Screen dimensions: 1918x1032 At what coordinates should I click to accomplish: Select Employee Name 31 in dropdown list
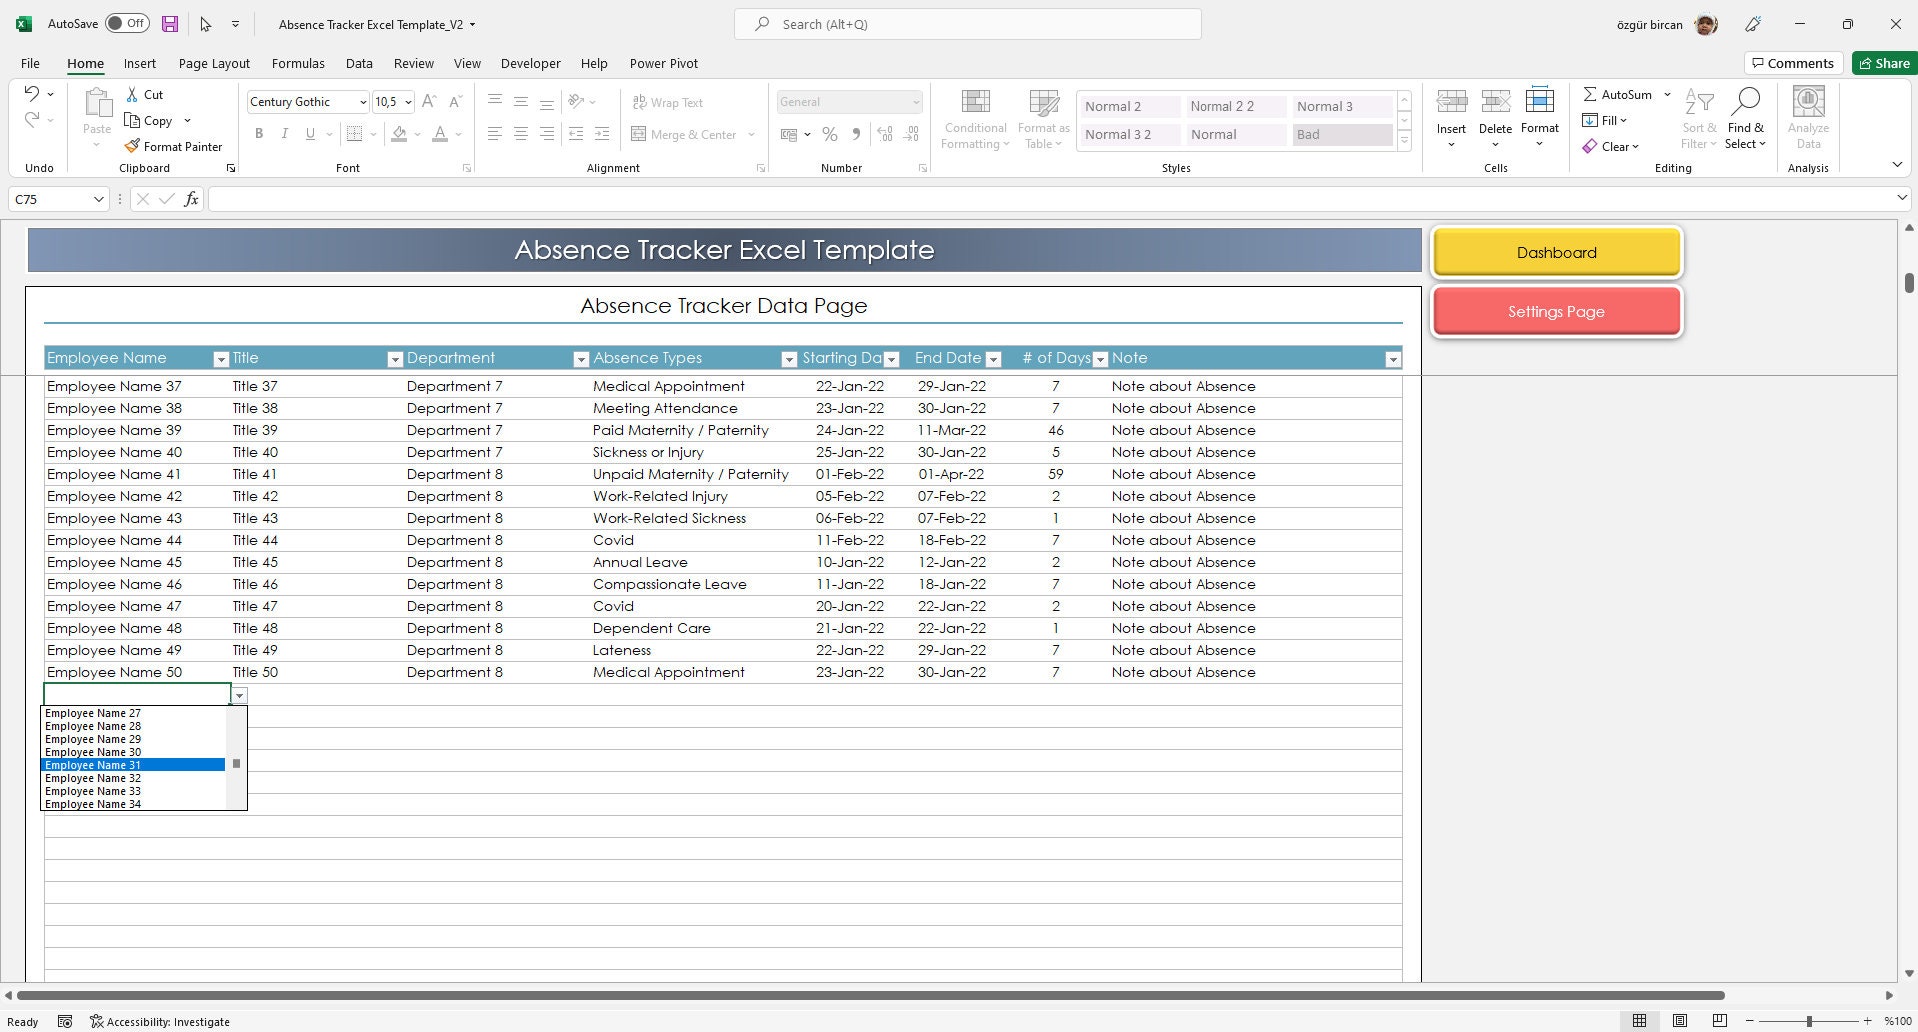133,765
